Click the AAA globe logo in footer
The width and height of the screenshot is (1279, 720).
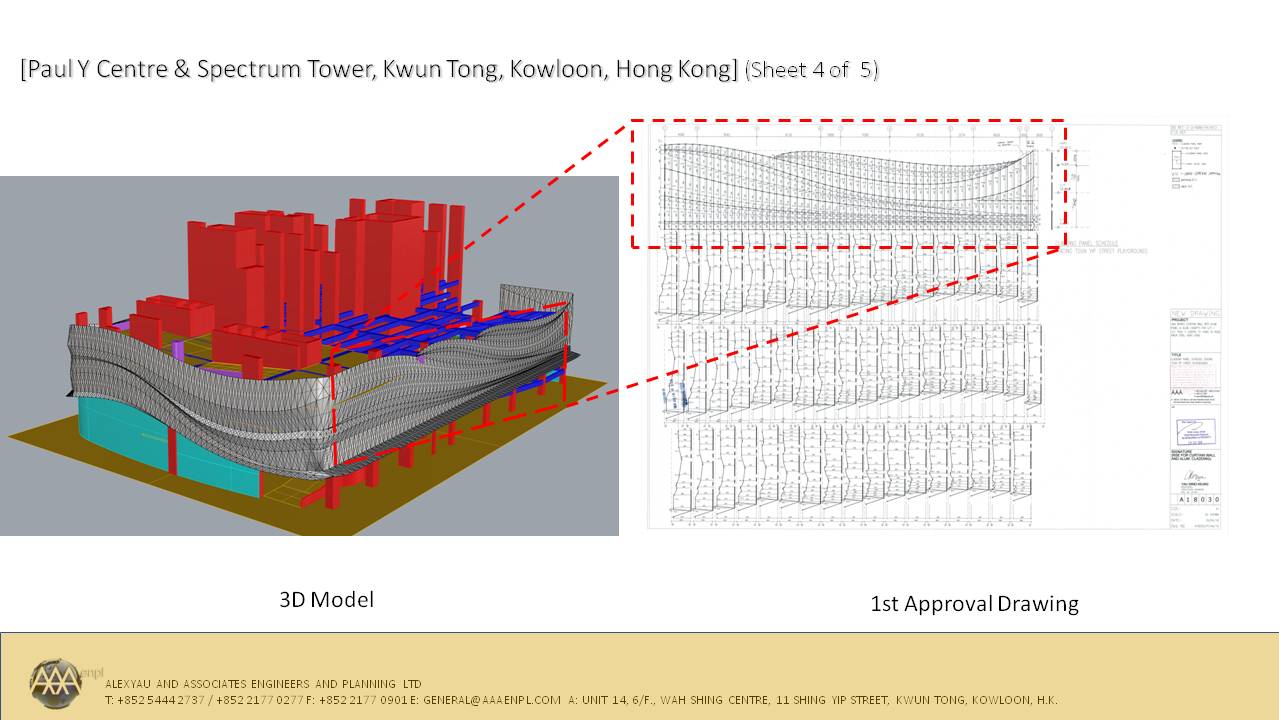pyautogui.click(x=55, y=680)
